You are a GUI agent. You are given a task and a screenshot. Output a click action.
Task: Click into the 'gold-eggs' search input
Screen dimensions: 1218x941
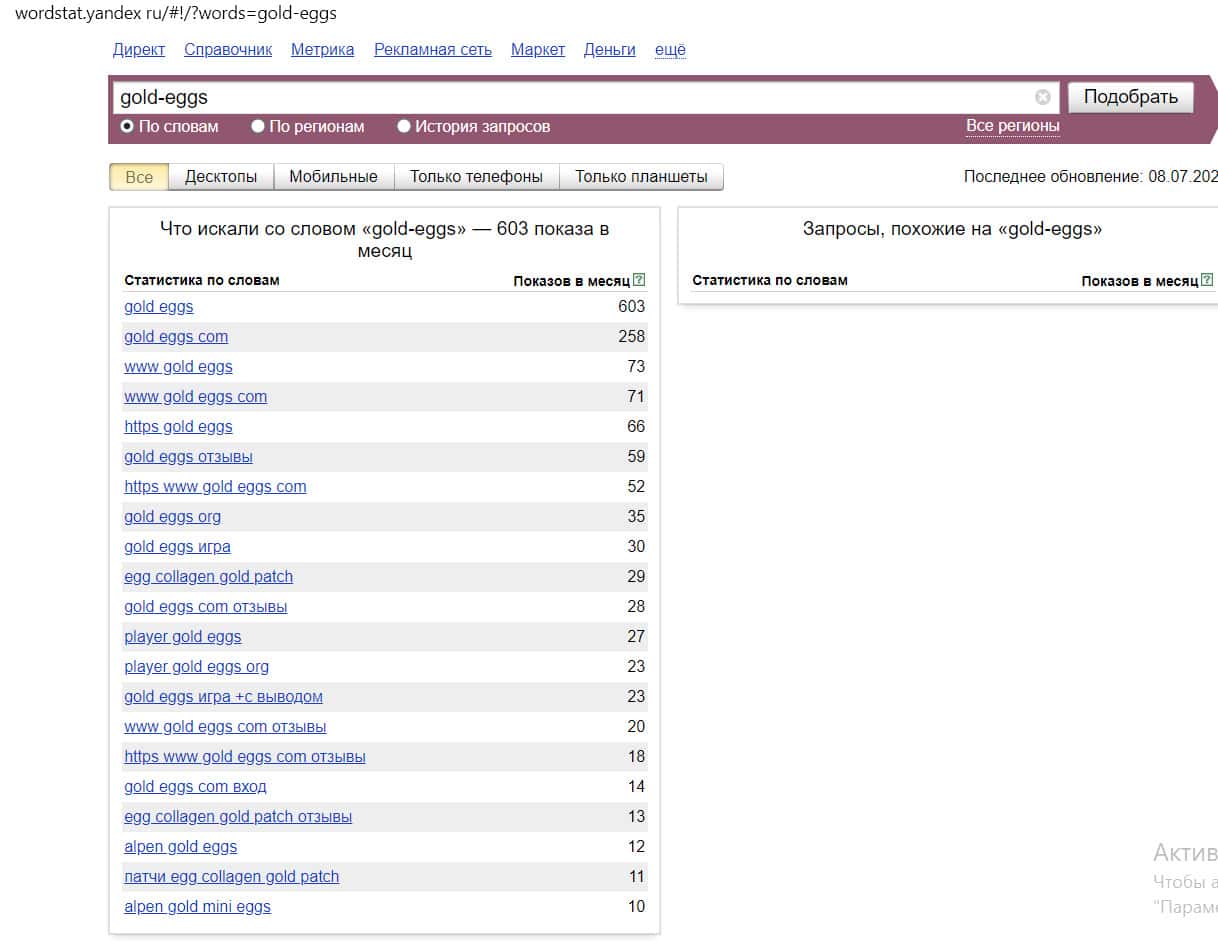click(x=570, y=97)
